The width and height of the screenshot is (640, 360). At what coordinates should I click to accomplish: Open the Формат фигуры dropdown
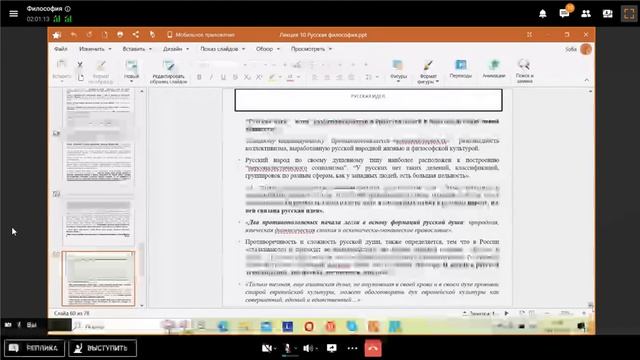[428, 72]
